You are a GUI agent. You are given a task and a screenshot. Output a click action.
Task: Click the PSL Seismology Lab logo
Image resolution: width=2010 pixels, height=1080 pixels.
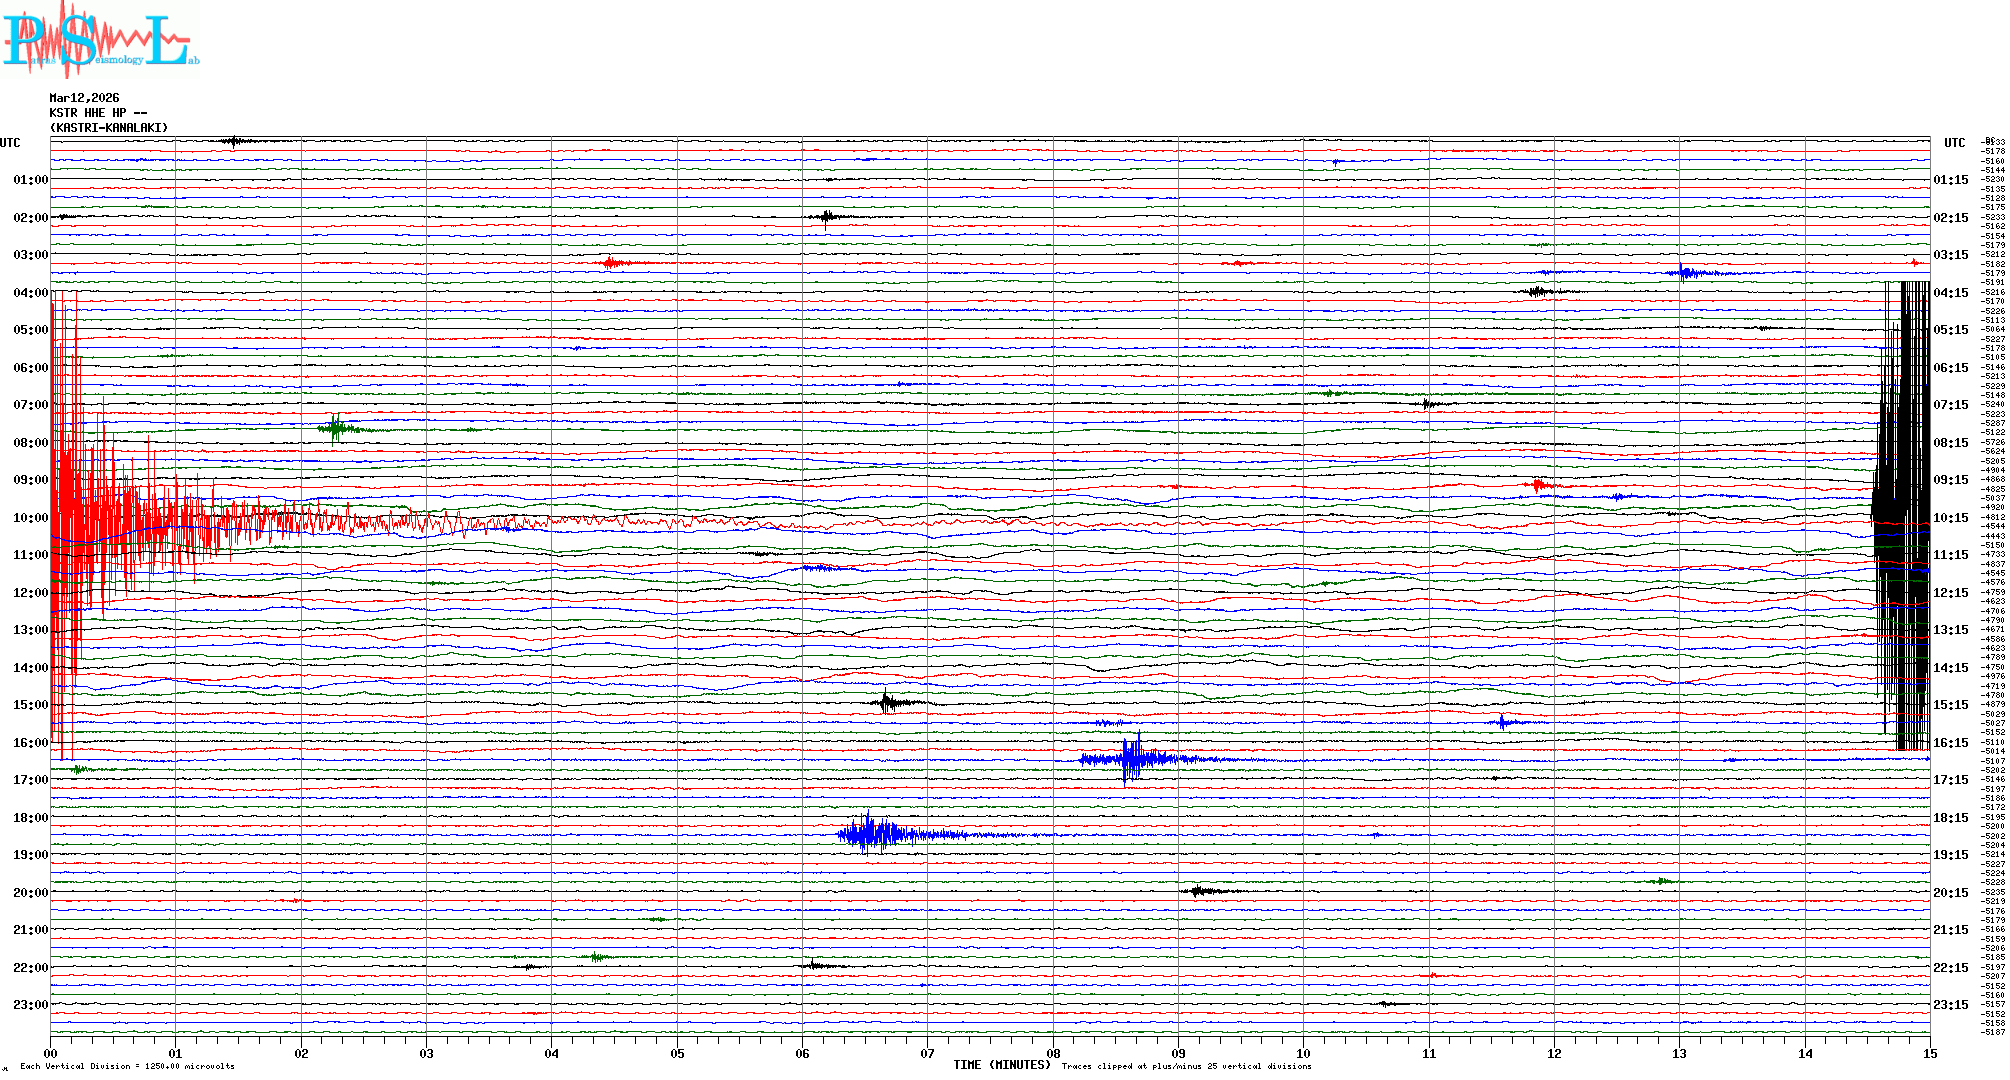pyautogui.click(x=100, y=40)
